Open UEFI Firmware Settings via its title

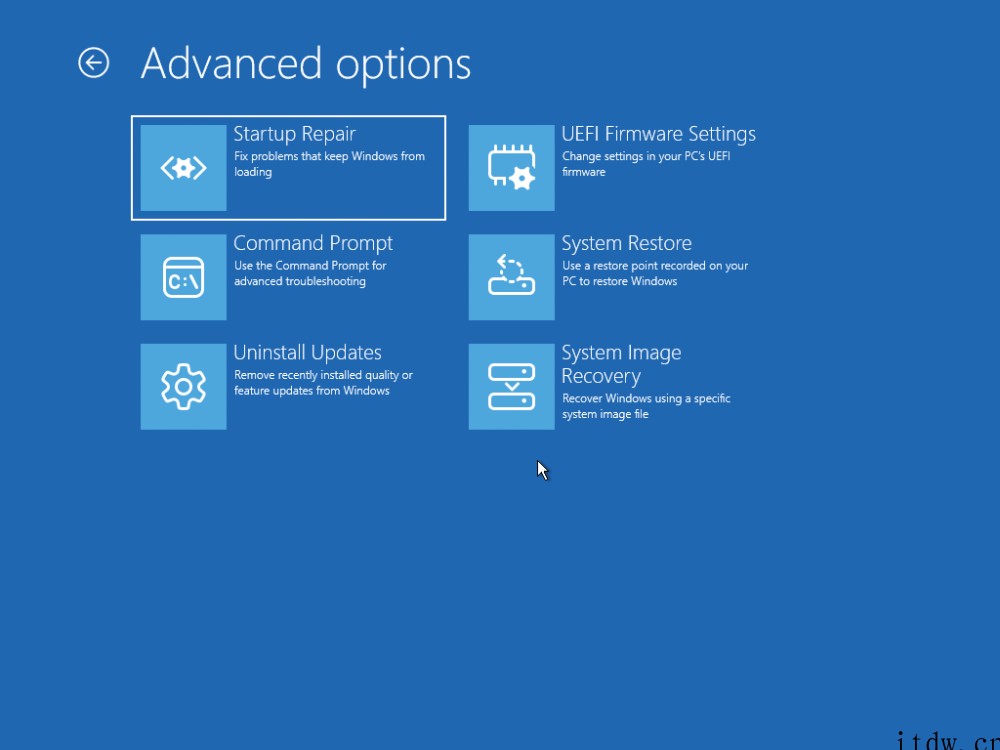click(x=658, y=134)
